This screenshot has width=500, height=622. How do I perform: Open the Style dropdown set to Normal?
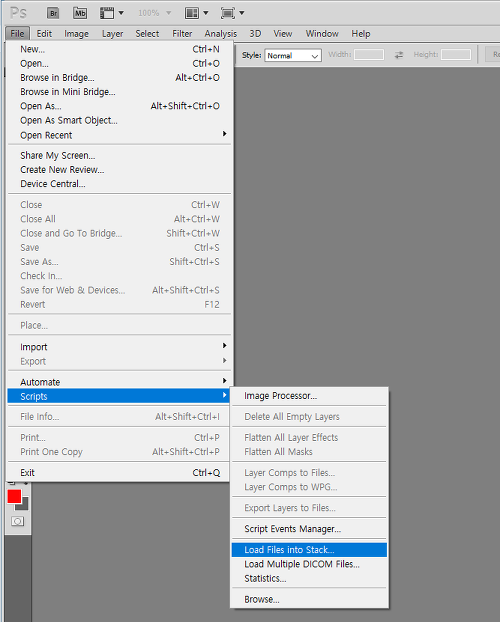[293, 56]
